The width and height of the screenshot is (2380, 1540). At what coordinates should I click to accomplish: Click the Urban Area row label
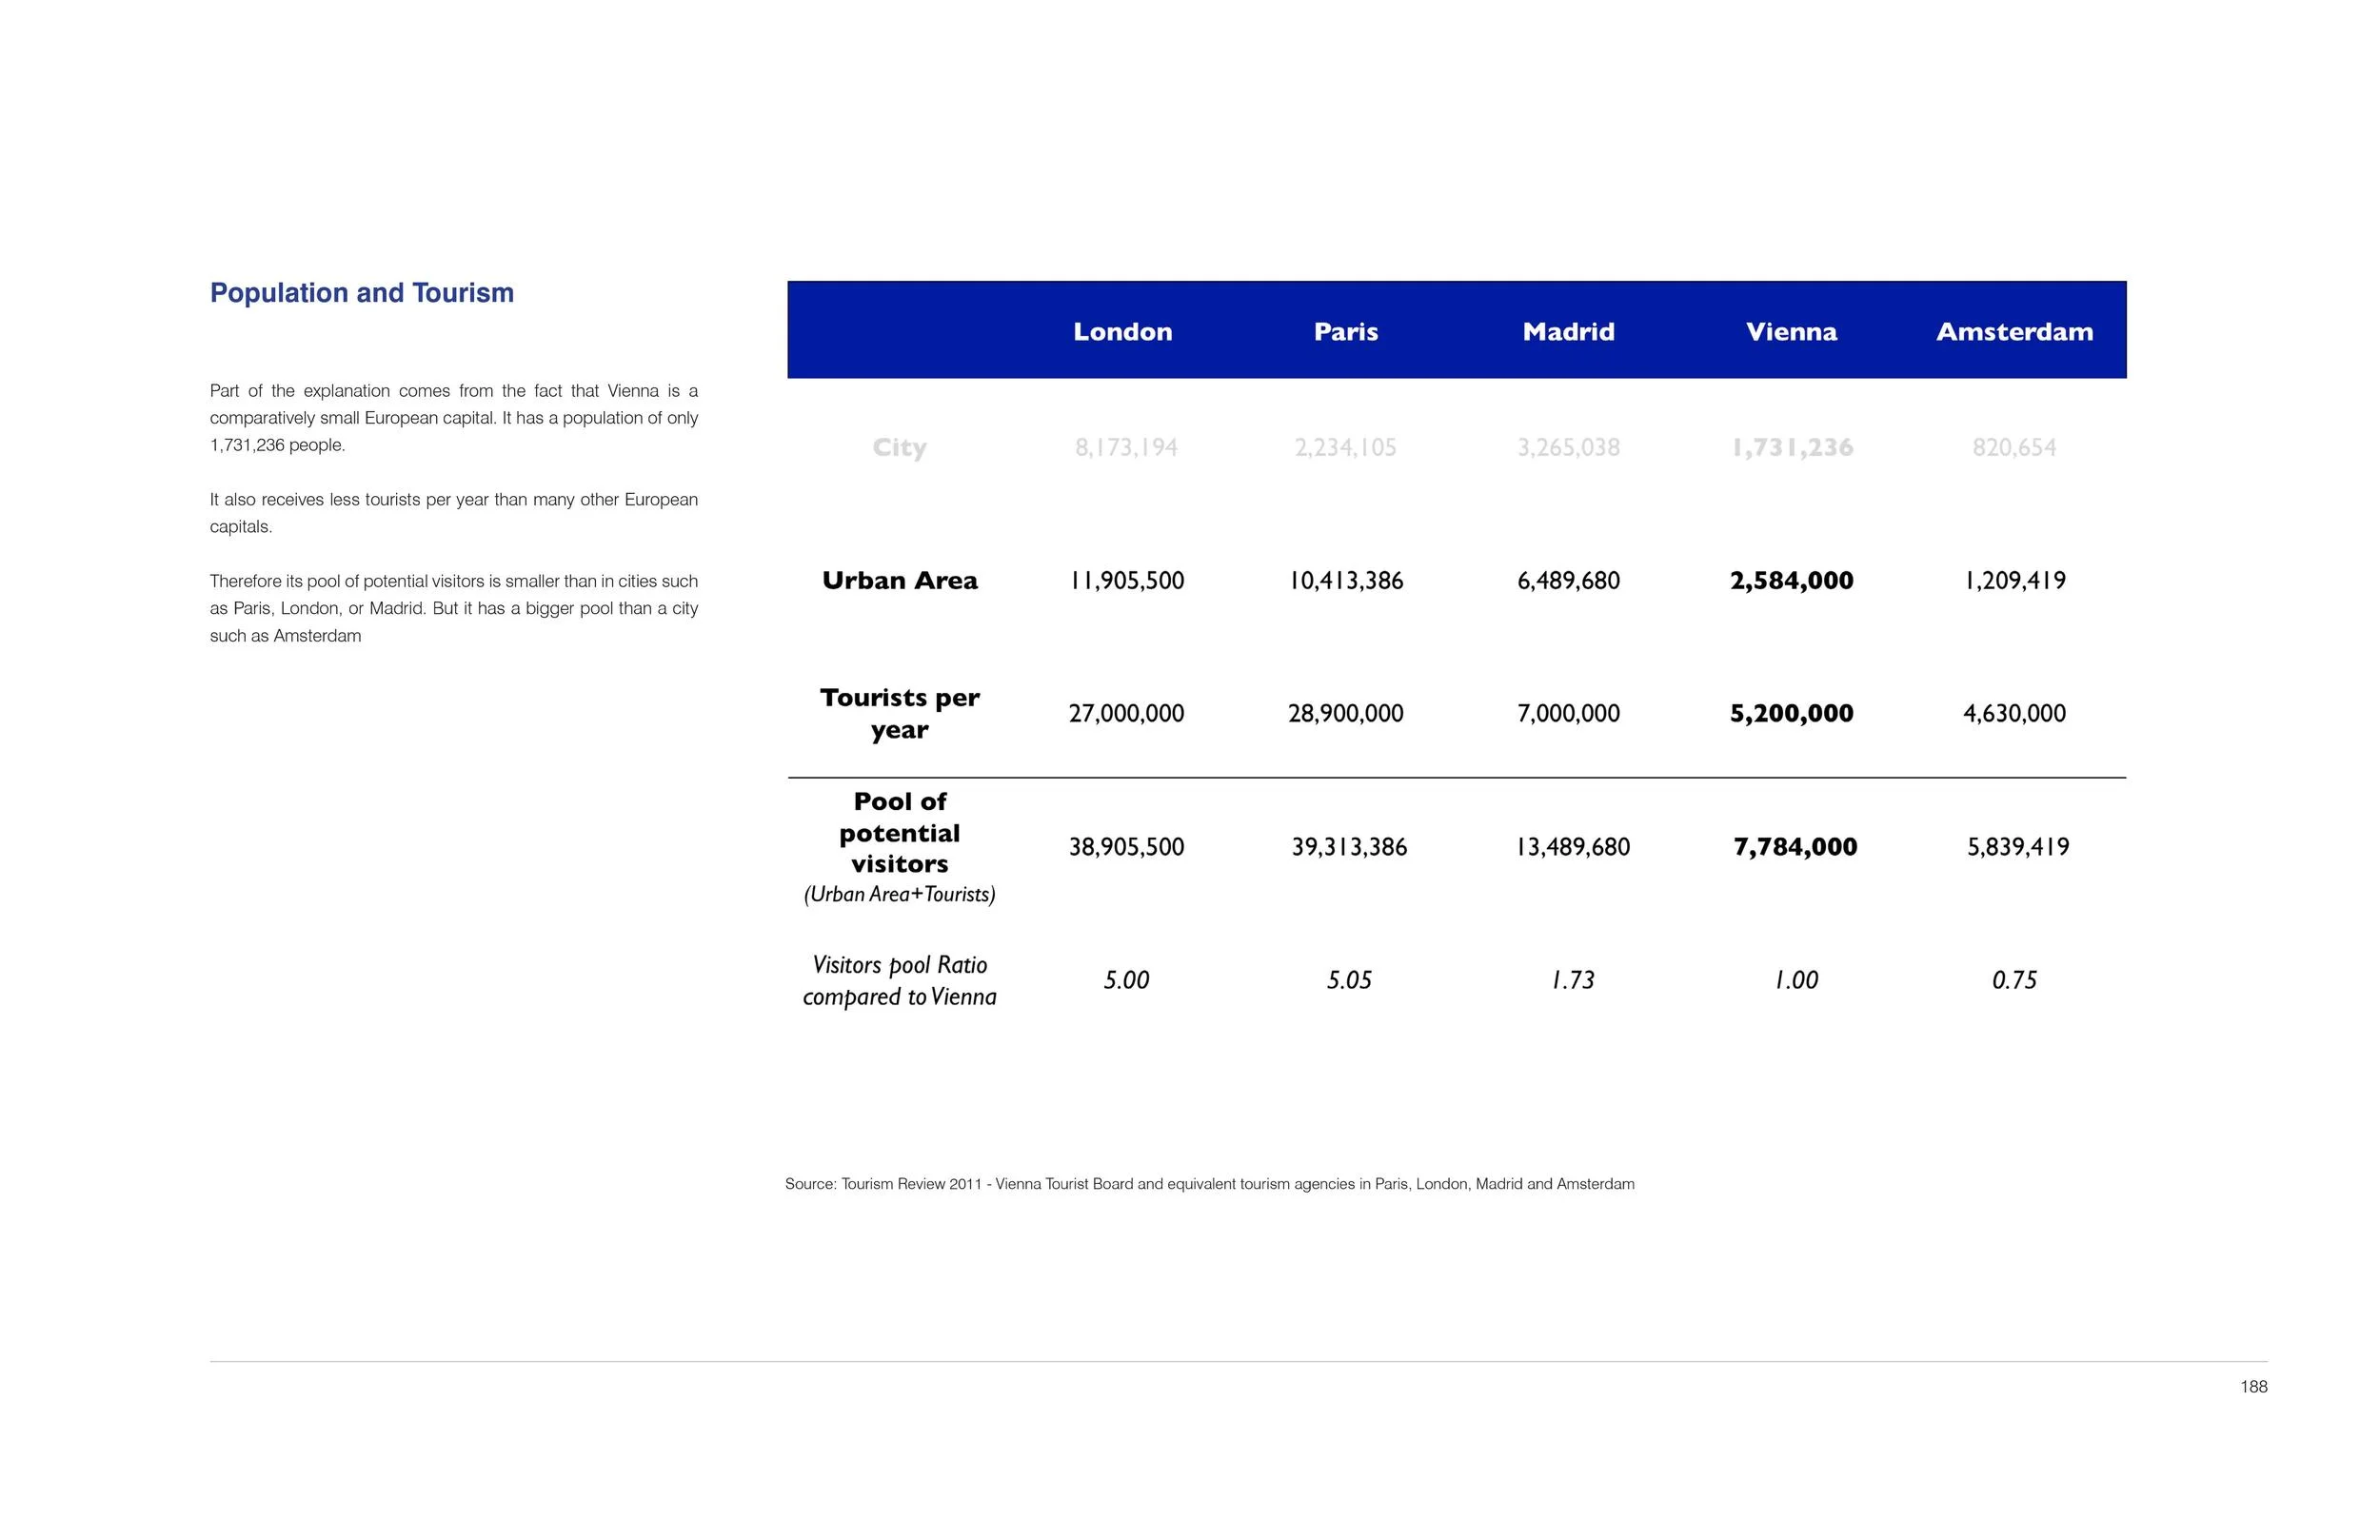point(899,581)
